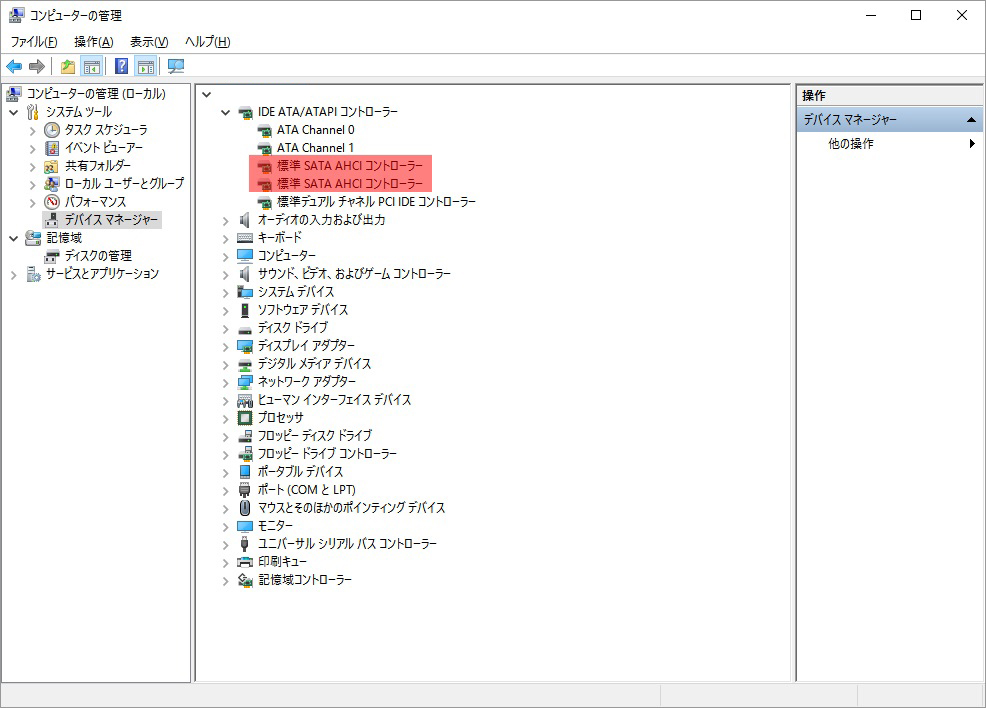This screenshot has width=986, height=708.
Task: Open the ファイル(F) menu
Action: click(34, 41)
